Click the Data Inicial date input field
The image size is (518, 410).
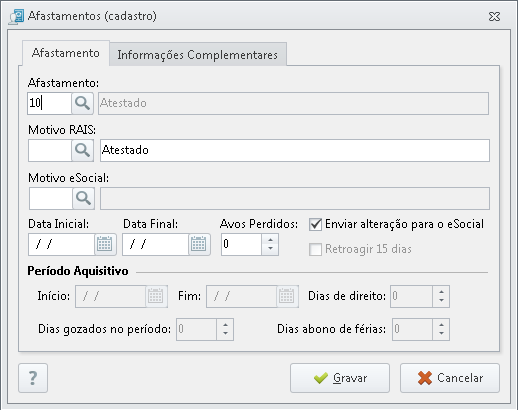pyautogui.click(x=62, y=244)
